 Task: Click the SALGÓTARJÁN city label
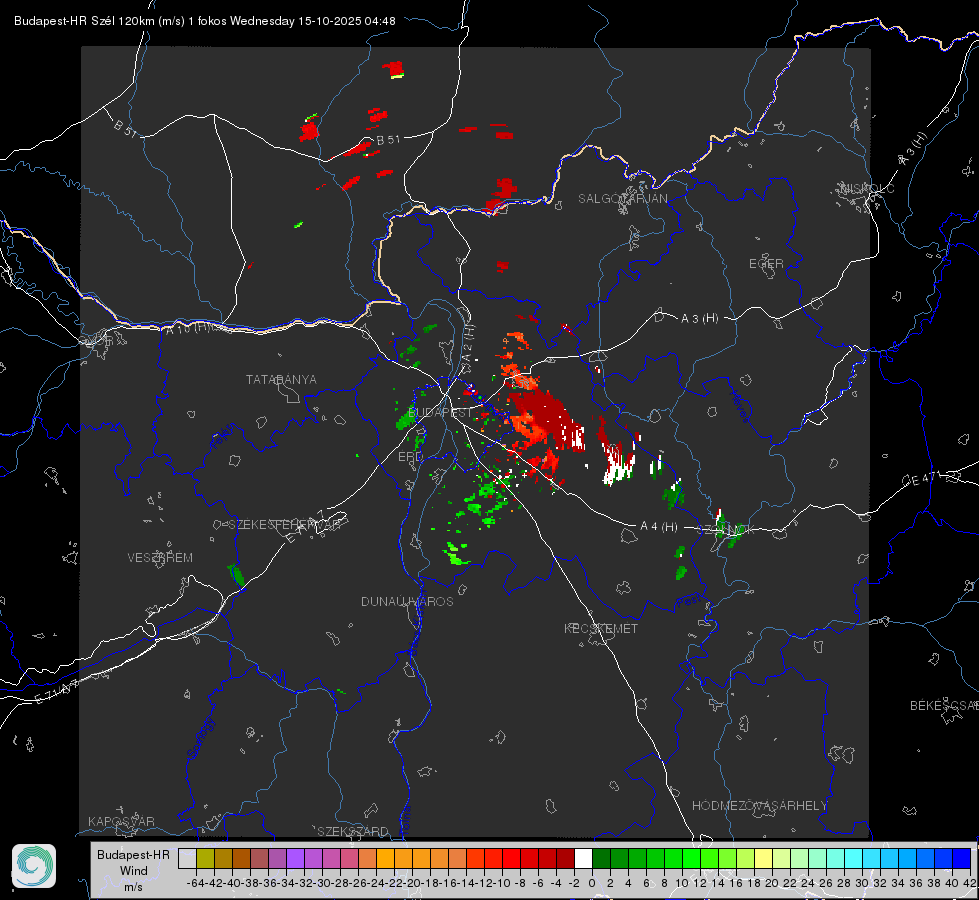click(x=622, y=199)
